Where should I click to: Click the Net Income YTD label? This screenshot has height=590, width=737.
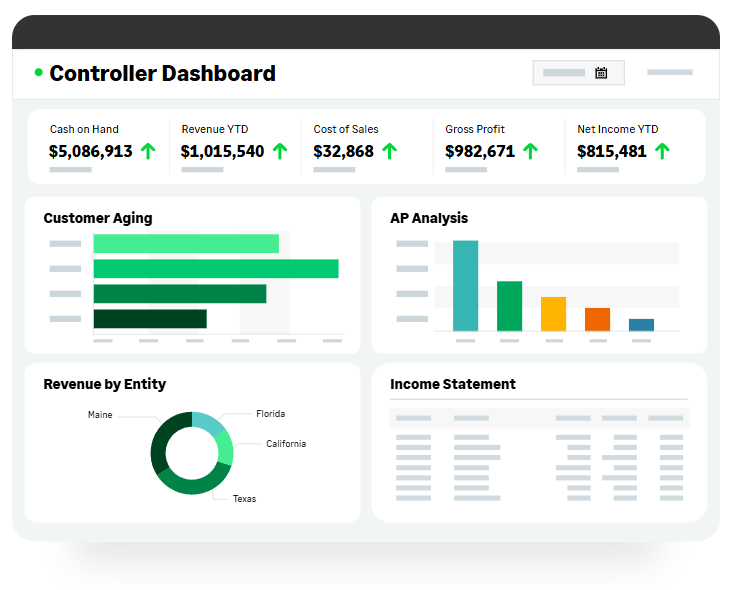(618, 129)
